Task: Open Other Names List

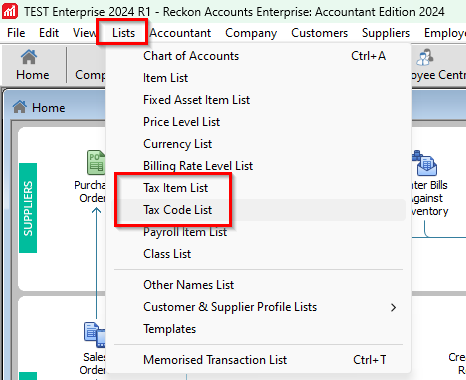Action: [x=259, y=285]
